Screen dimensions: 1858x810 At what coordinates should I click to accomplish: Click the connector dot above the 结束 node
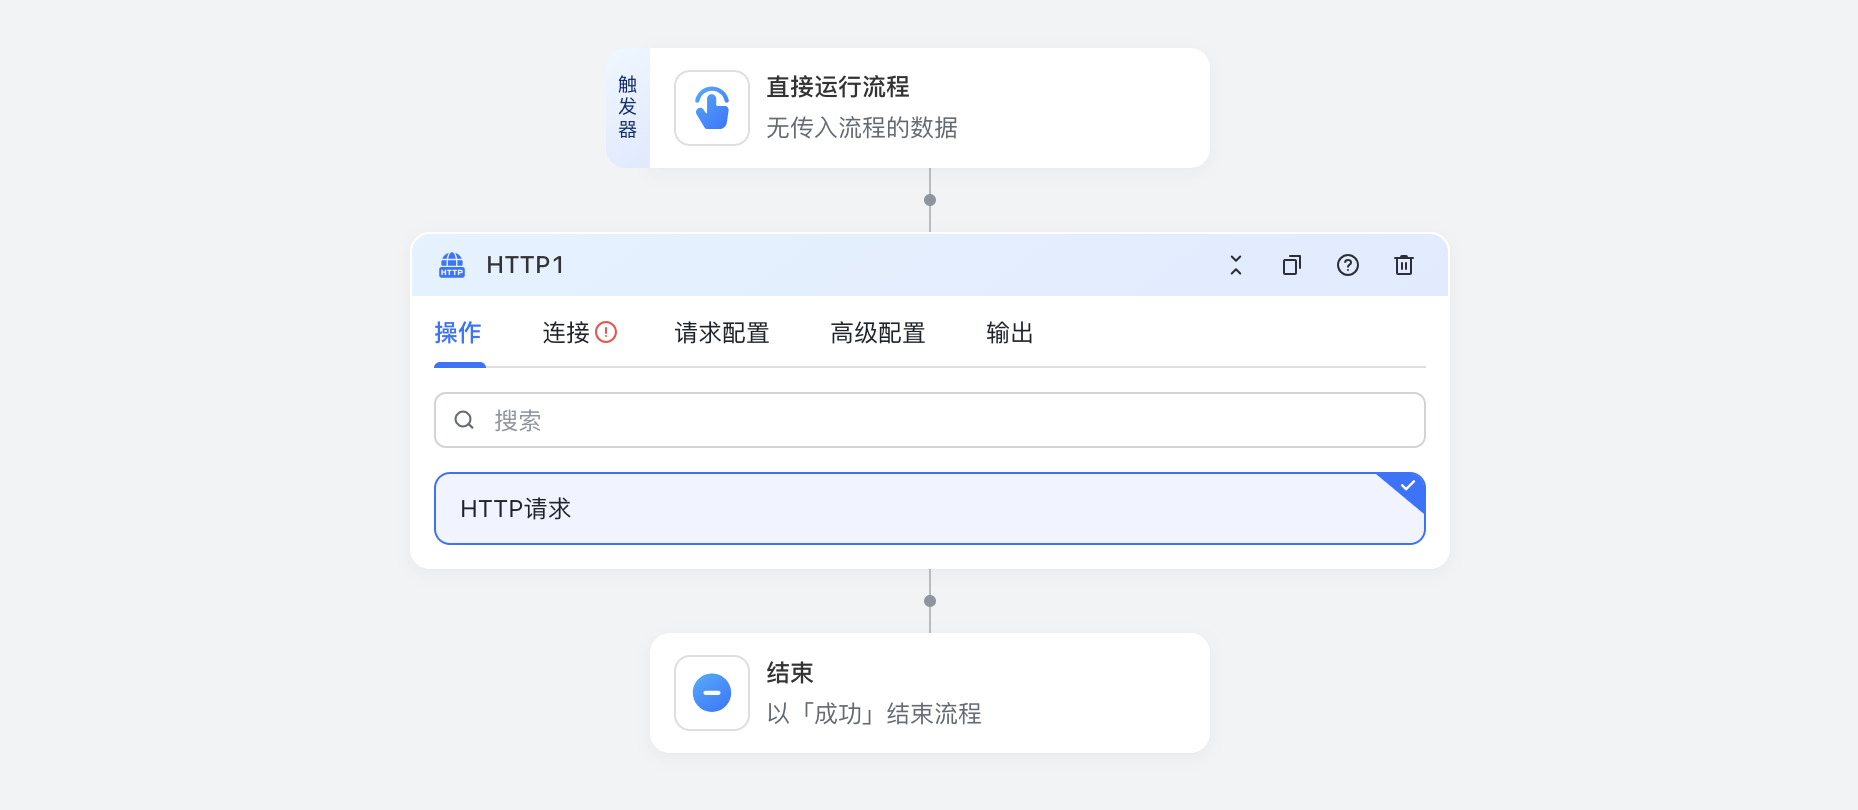930,601
